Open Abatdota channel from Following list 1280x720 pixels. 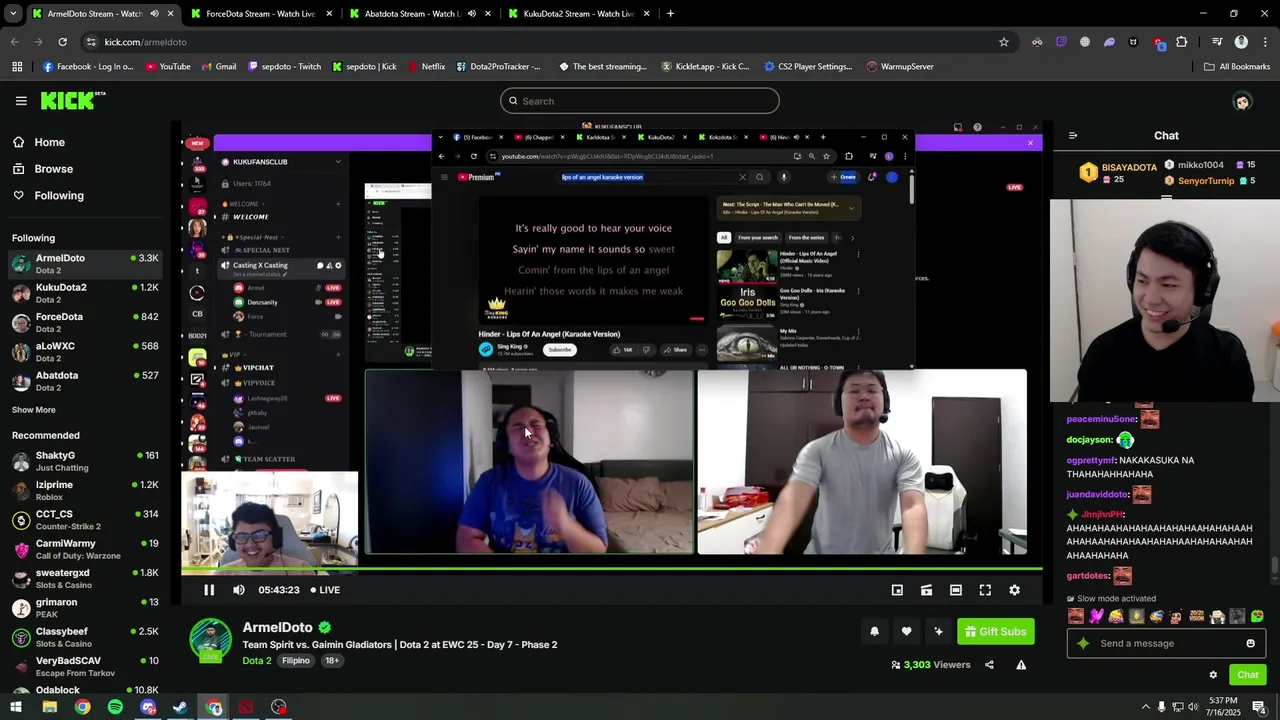point(85,380)
